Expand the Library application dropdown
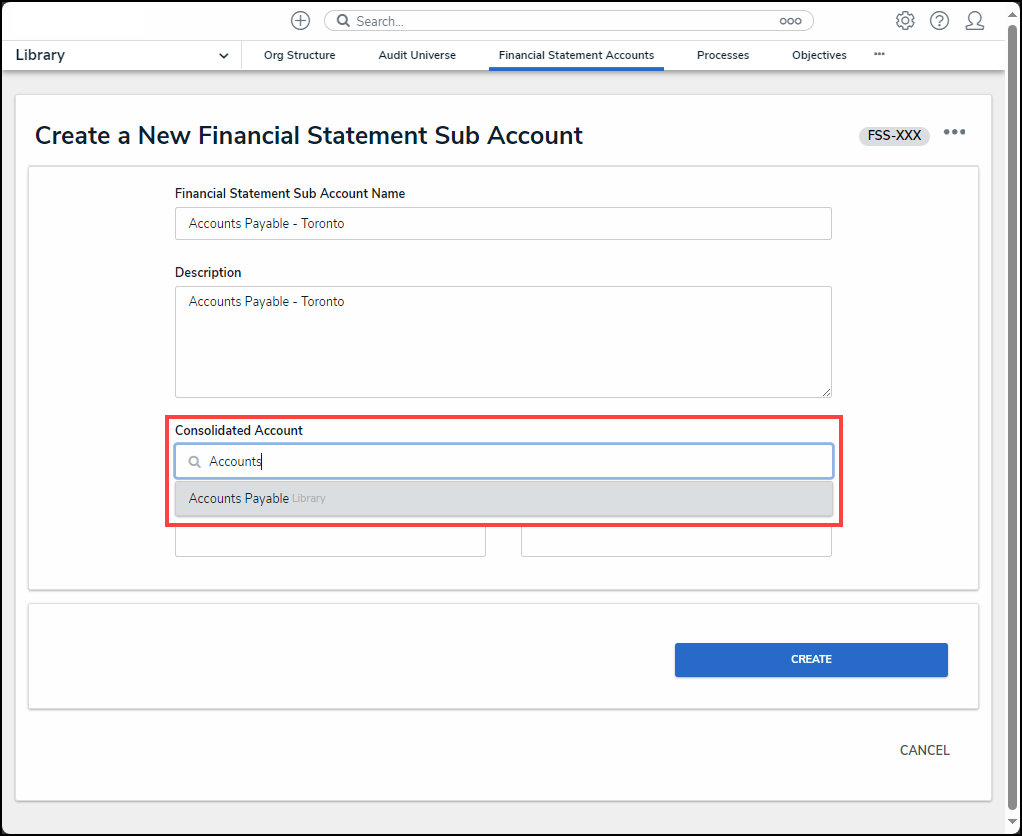 [x=223, y=56]
